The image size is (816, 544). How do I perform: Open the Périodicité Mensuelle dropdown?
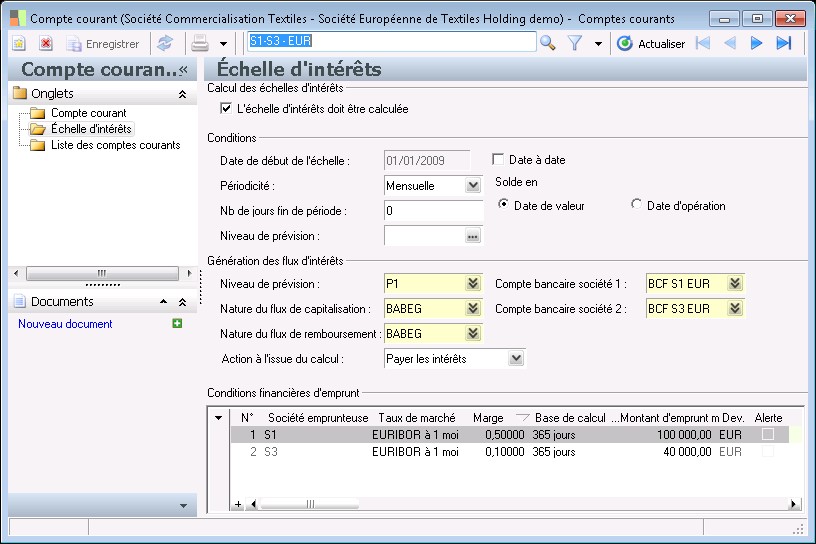[x=473, y=185]
